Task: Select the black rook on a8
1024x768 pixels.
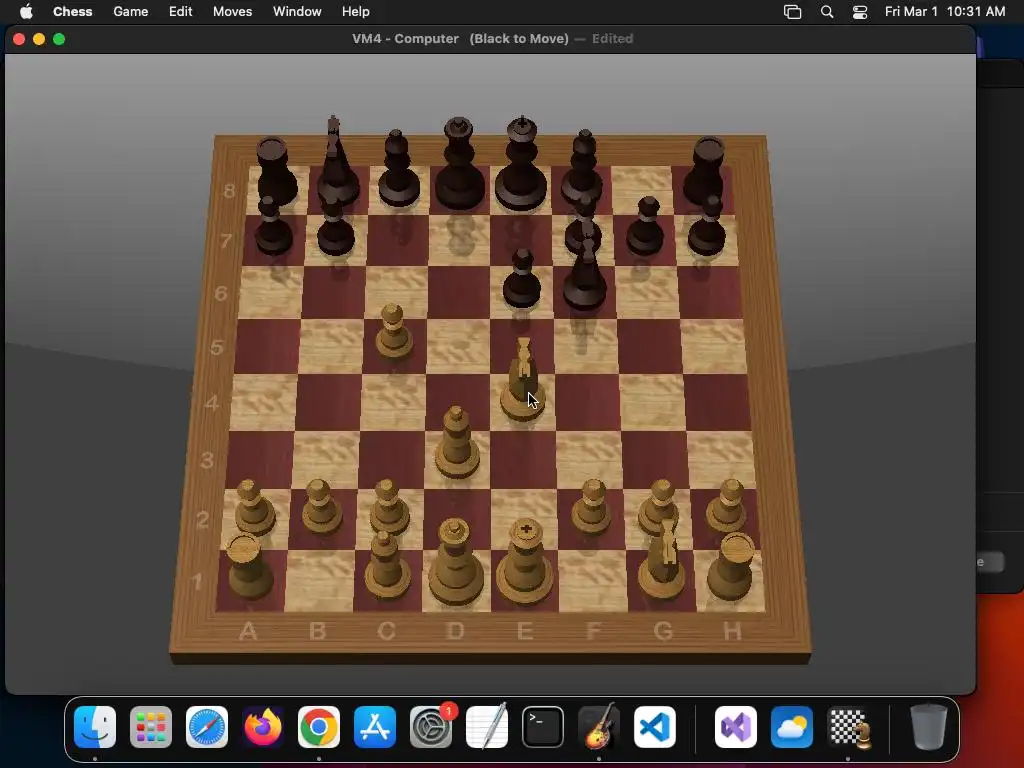Action: (x=276, y=171)
